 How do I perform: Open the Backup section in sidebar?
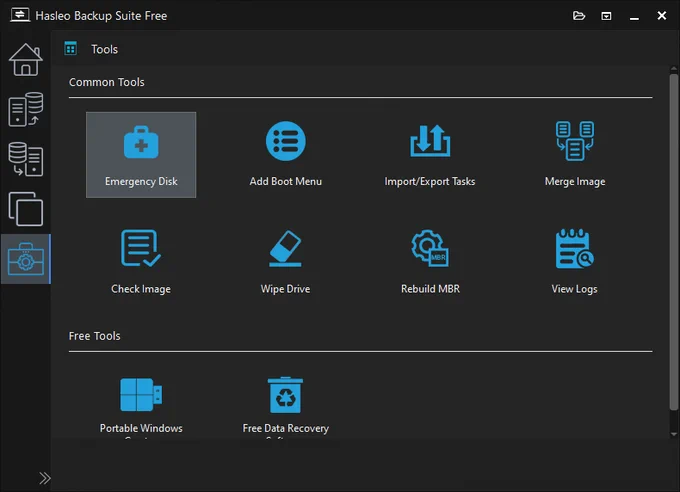click(x=26, y=109)
